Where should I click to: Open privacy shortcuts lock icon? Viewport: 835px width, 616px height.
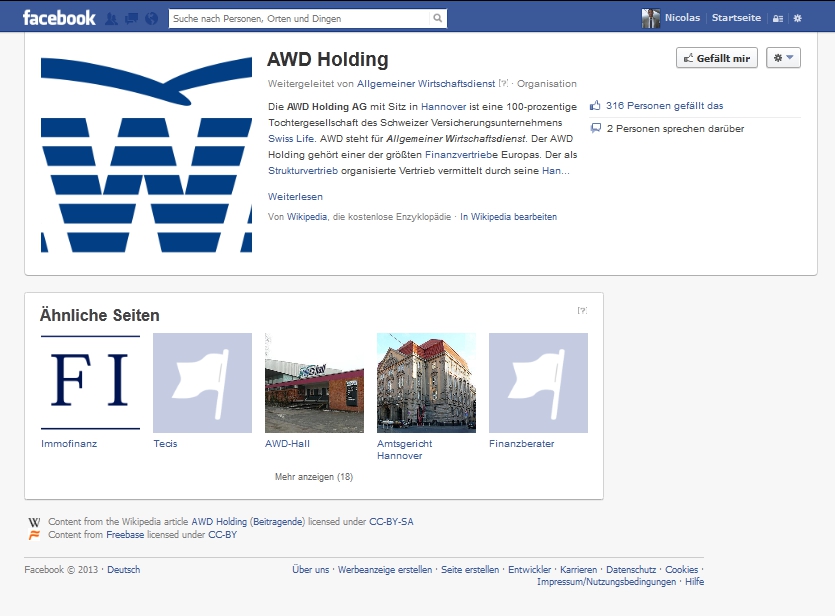pos(778,18)
